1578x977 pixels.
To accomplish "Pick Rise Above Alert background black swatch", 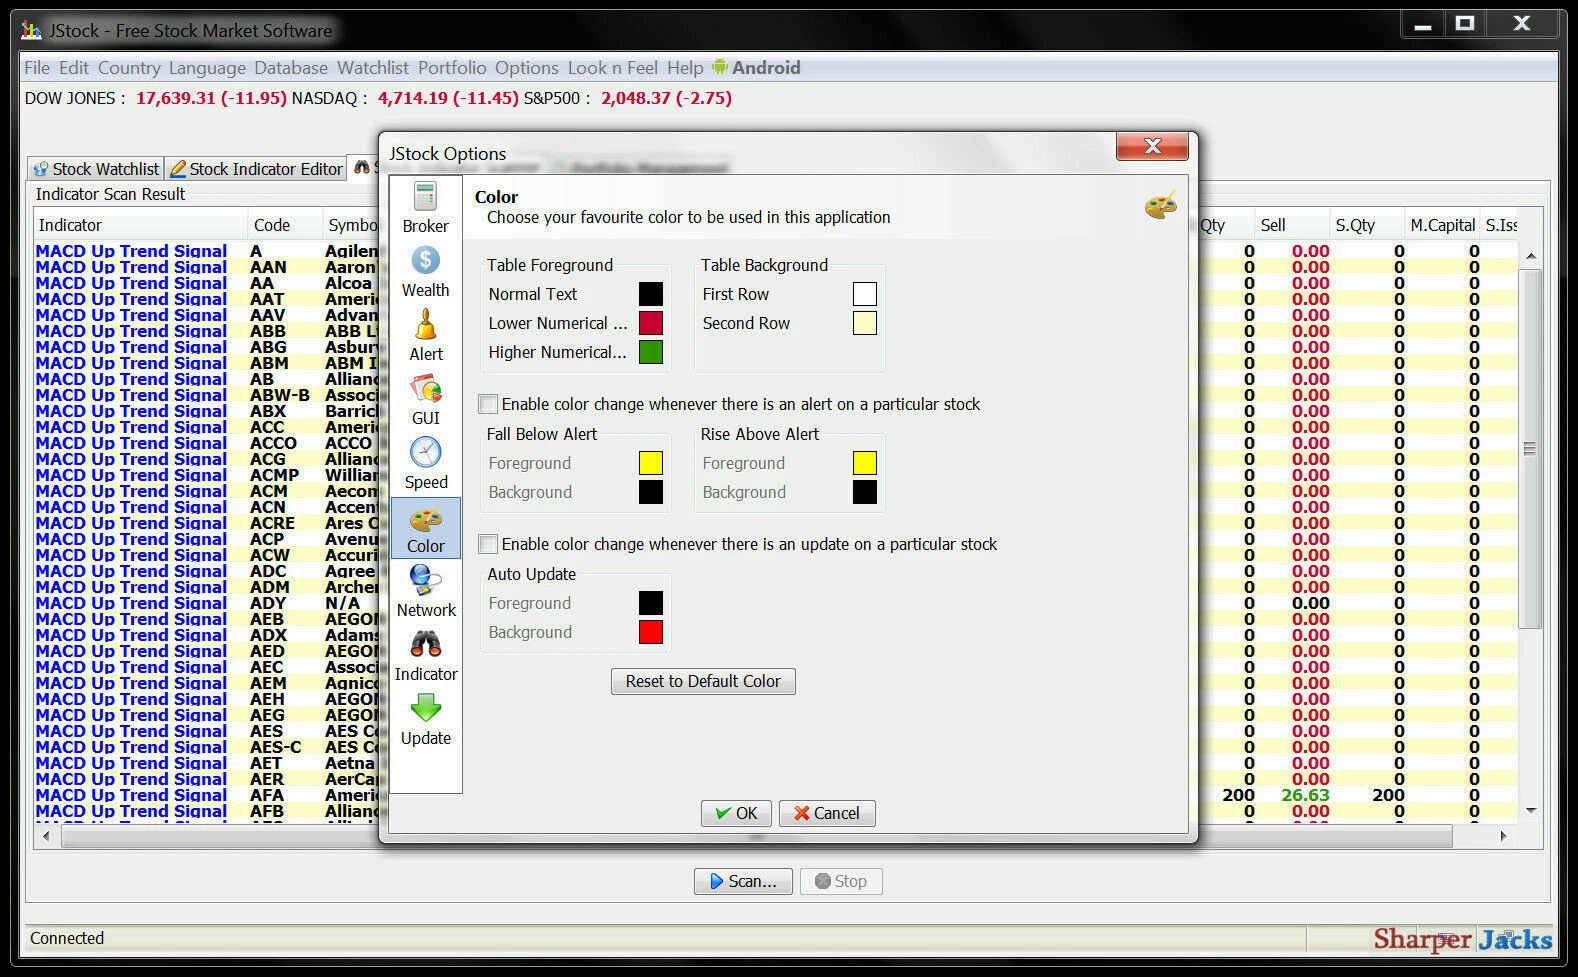I will [865, 492].
